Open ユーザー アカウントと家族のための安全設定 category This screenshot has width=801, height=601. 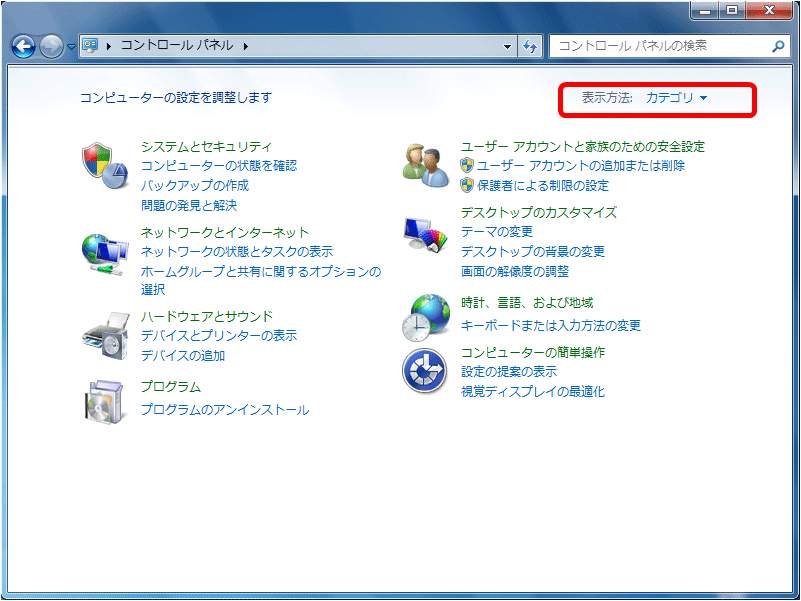[582, 147]
